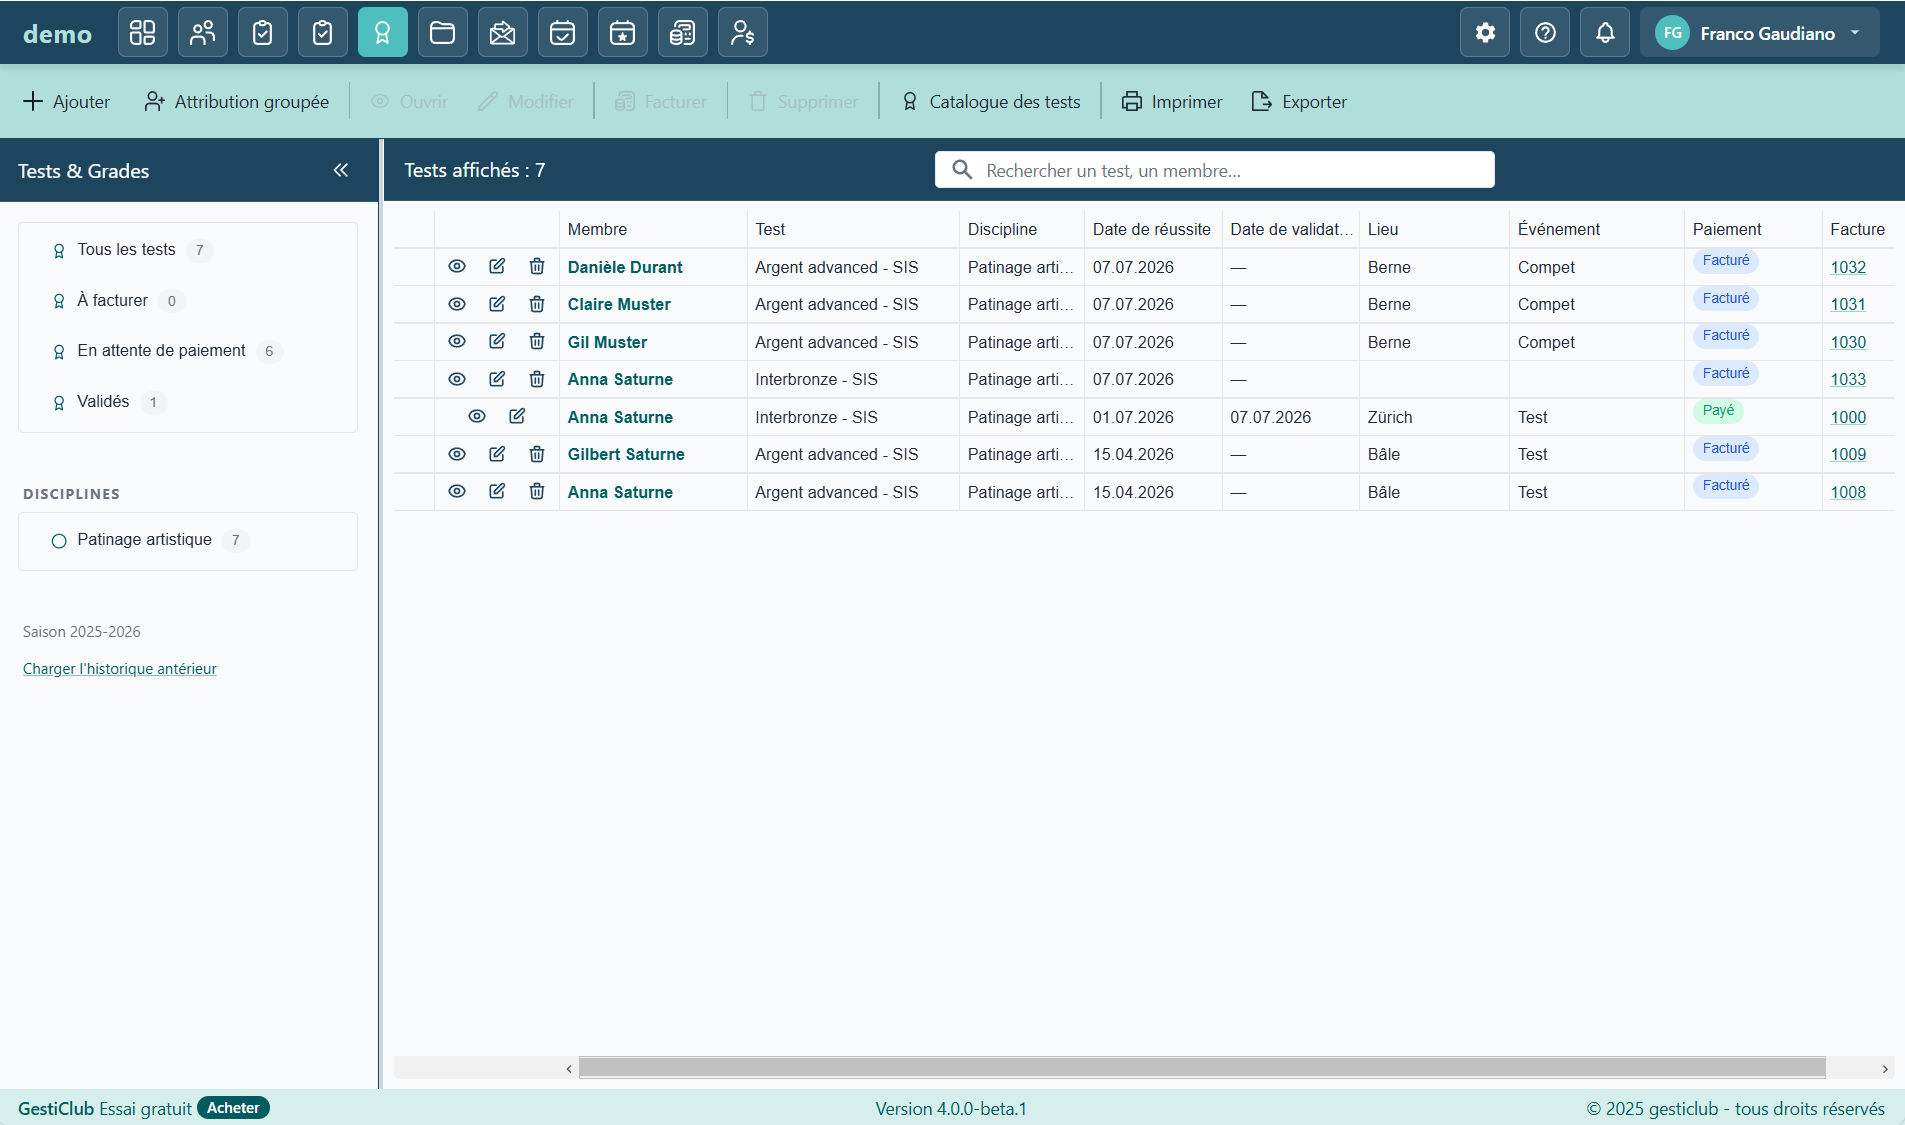Screen dimensions: 1905x1125
Task: Open Attribution groupée
Action: (x=237, y=101)
